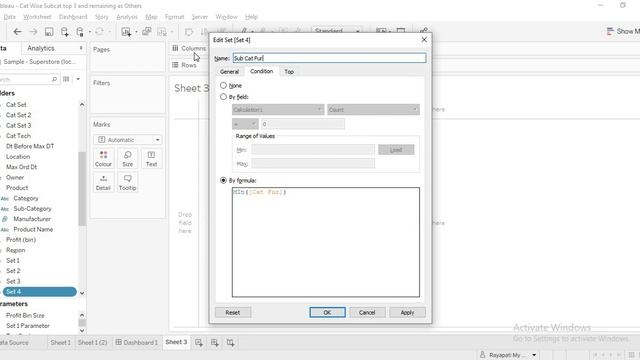Switch to the Condition tab

261,71
